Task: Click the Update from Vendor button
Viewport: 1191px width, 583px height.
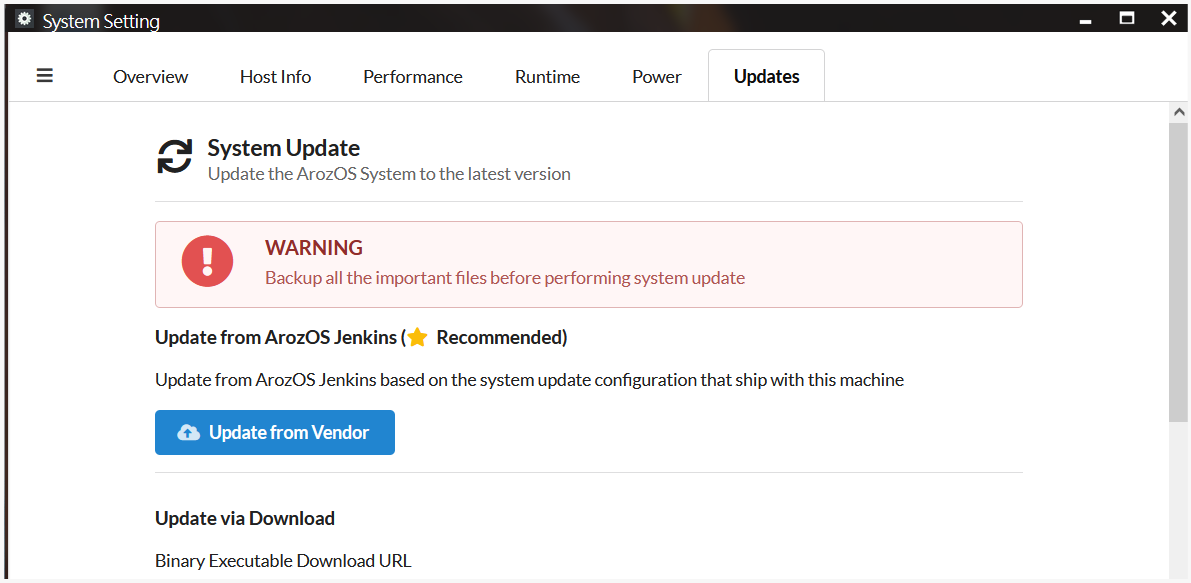Action: [275, 433]
